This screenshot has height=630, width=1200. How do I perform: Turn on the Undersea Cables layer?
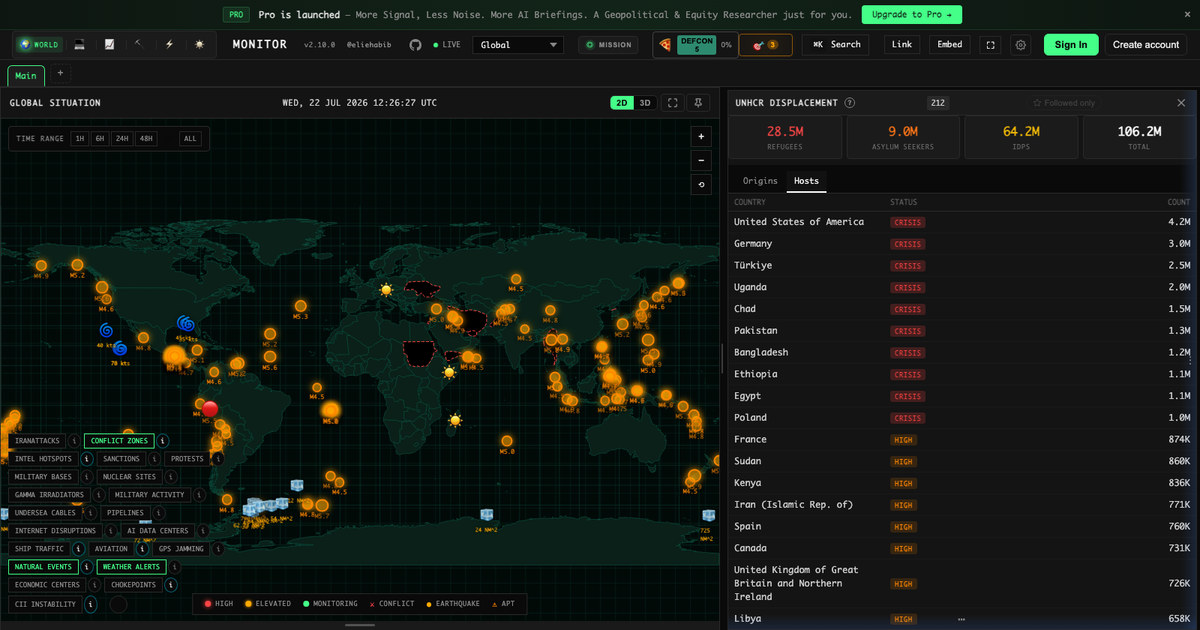[45, 513]
